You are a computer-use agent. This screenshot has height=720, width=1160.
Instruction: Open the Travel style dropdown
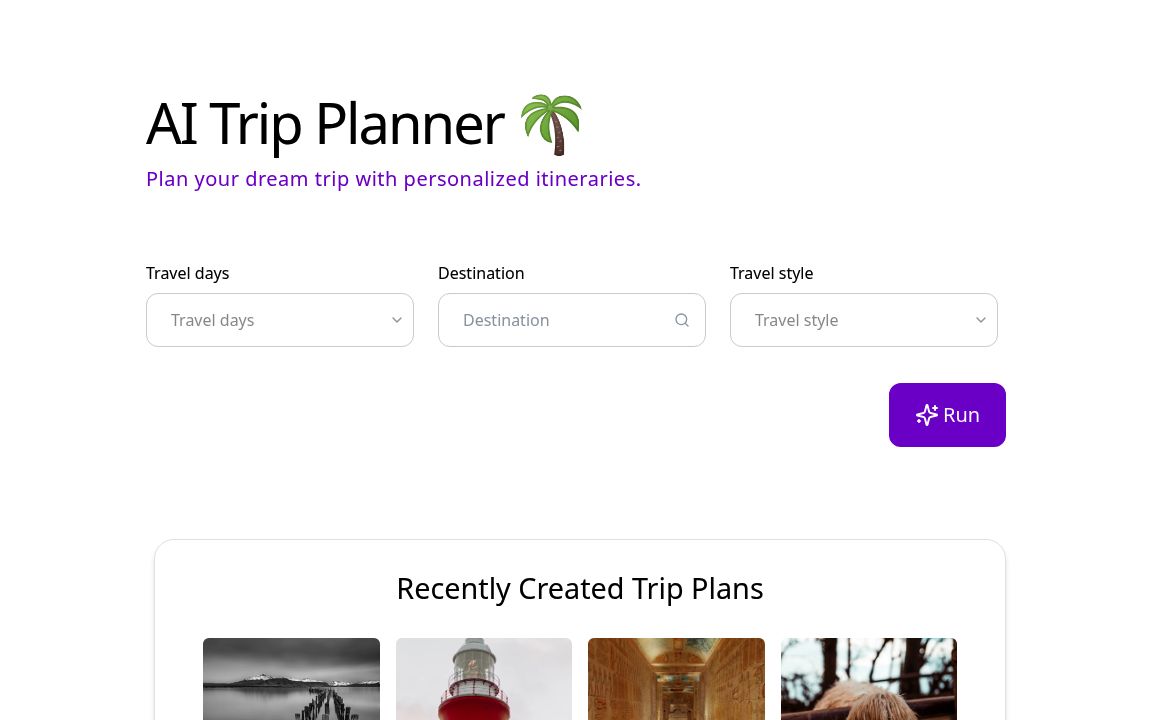(x=864, y=320)
